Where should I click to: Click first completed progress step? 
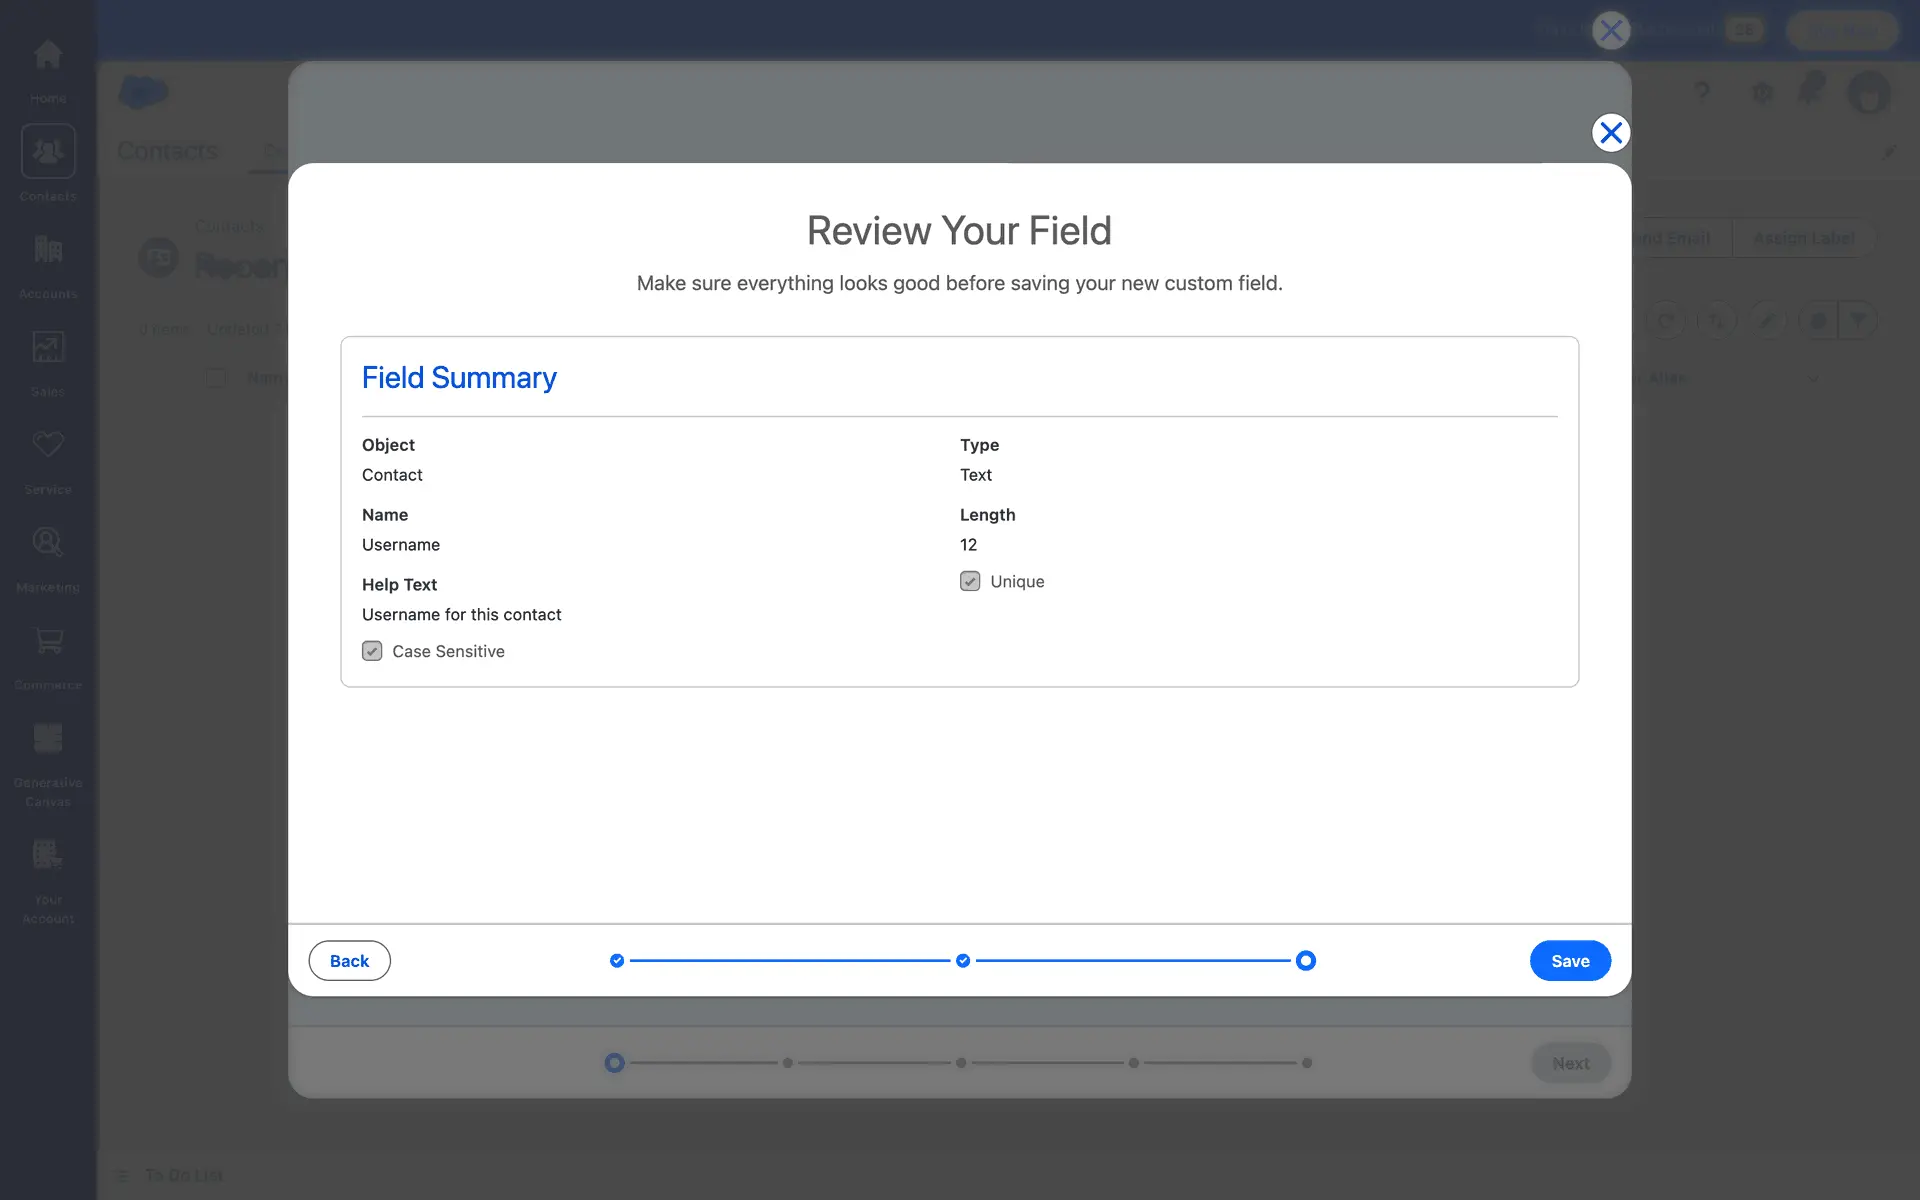[617, 961]
